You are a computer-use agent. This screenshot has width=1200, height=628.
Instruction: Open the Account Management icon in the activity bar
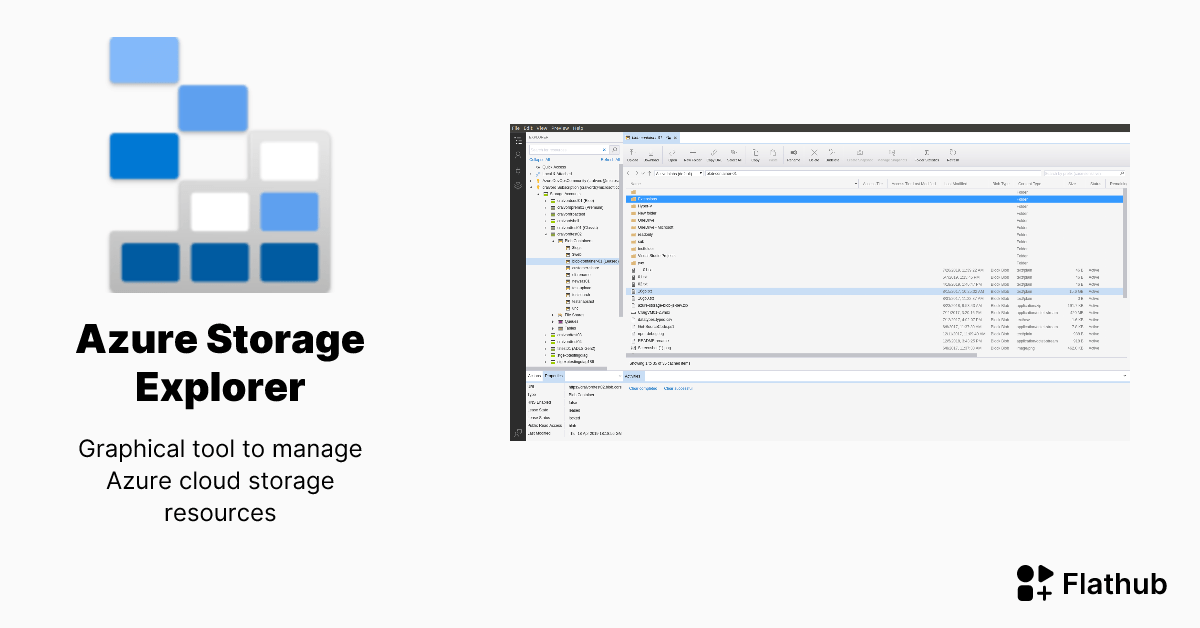tap(516, 156)
